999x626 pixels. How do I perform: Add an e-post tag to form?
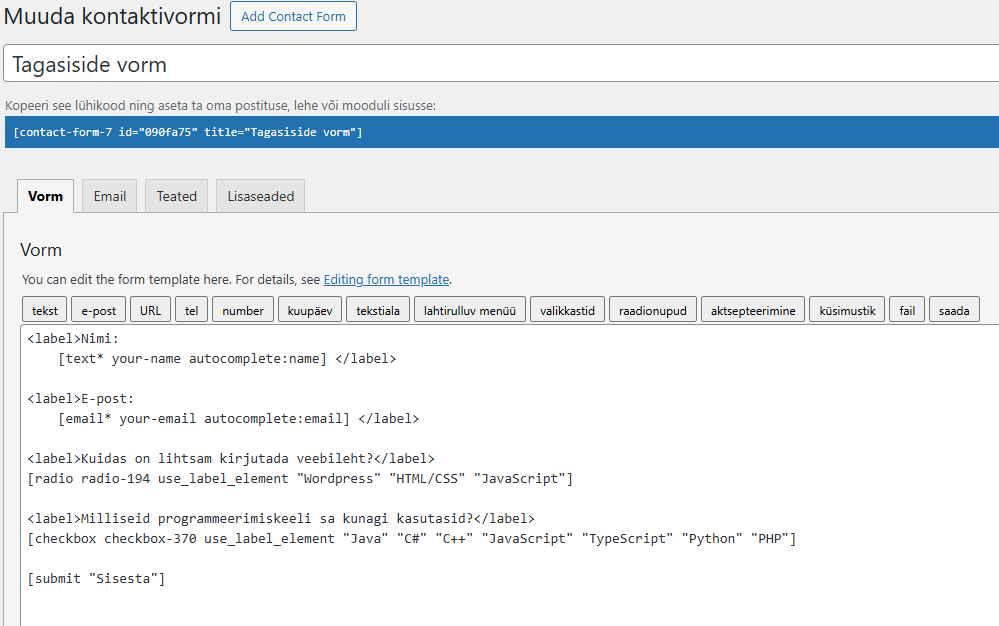99,311
